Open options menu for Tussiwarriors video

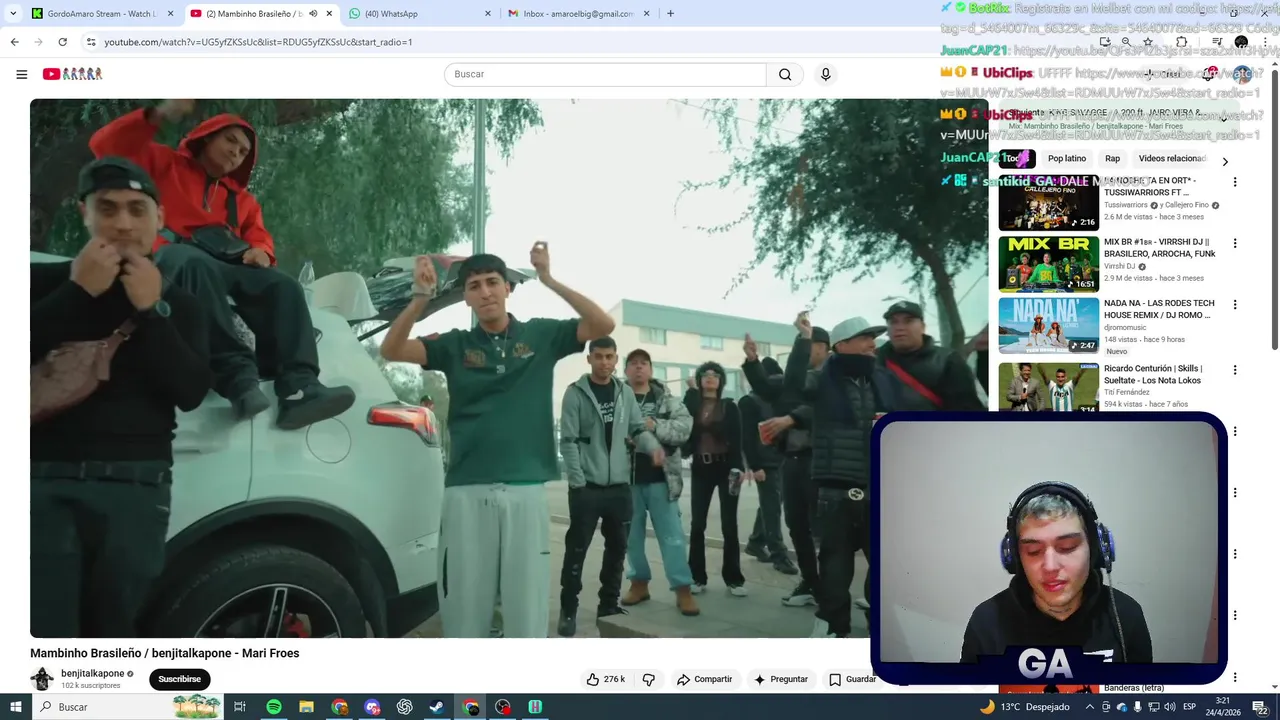1235,182
